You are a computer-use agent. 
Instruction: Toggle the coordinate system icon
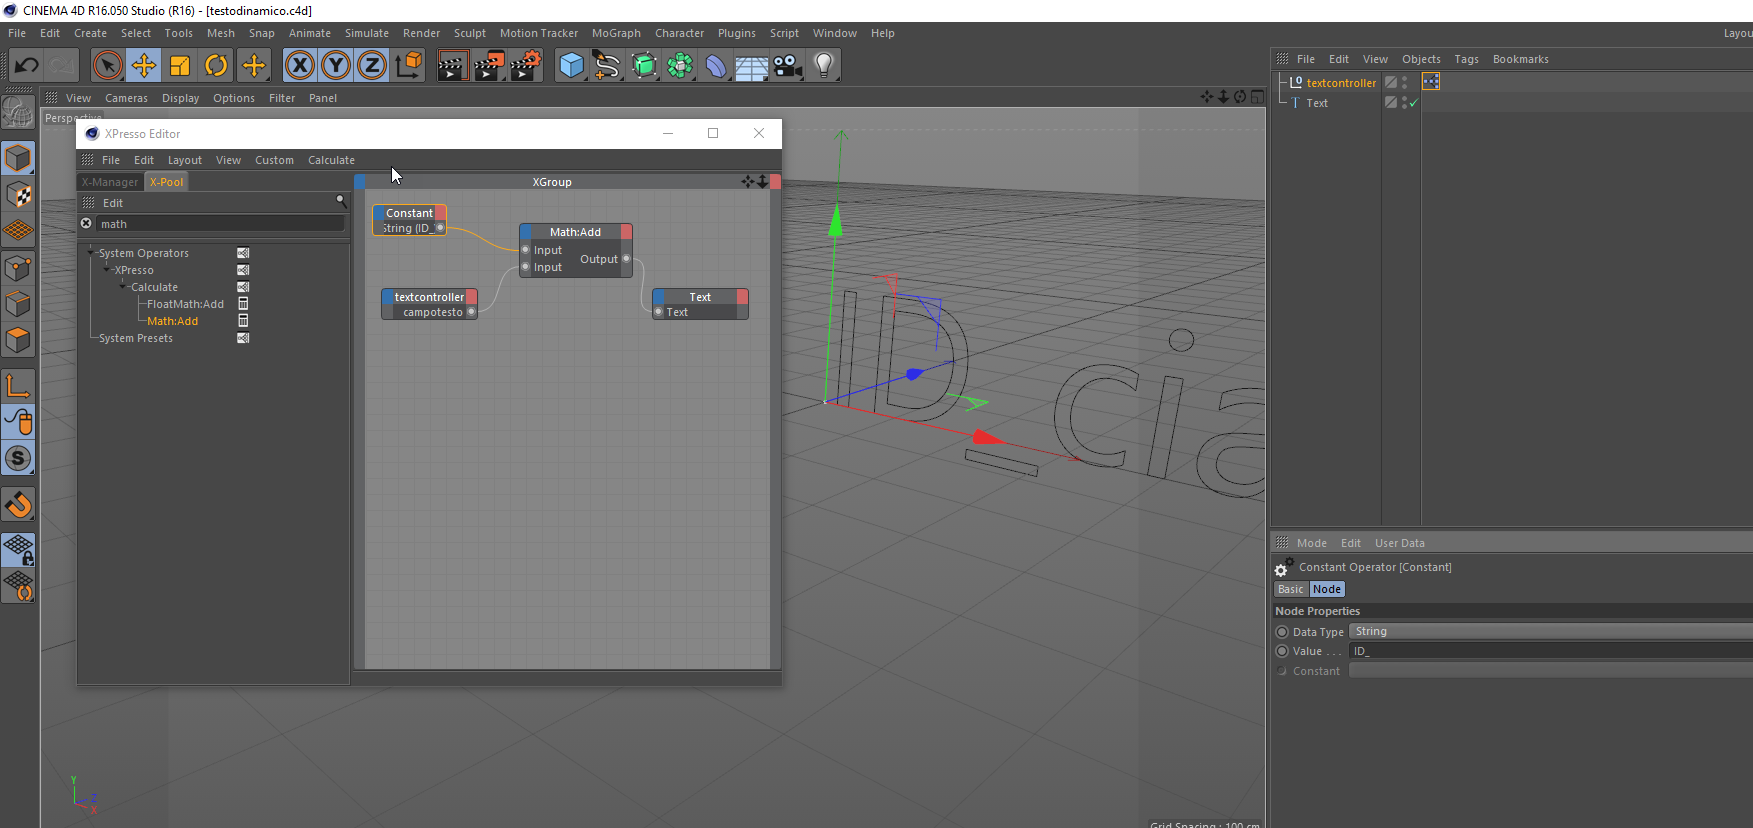click(x=409, y=66)
